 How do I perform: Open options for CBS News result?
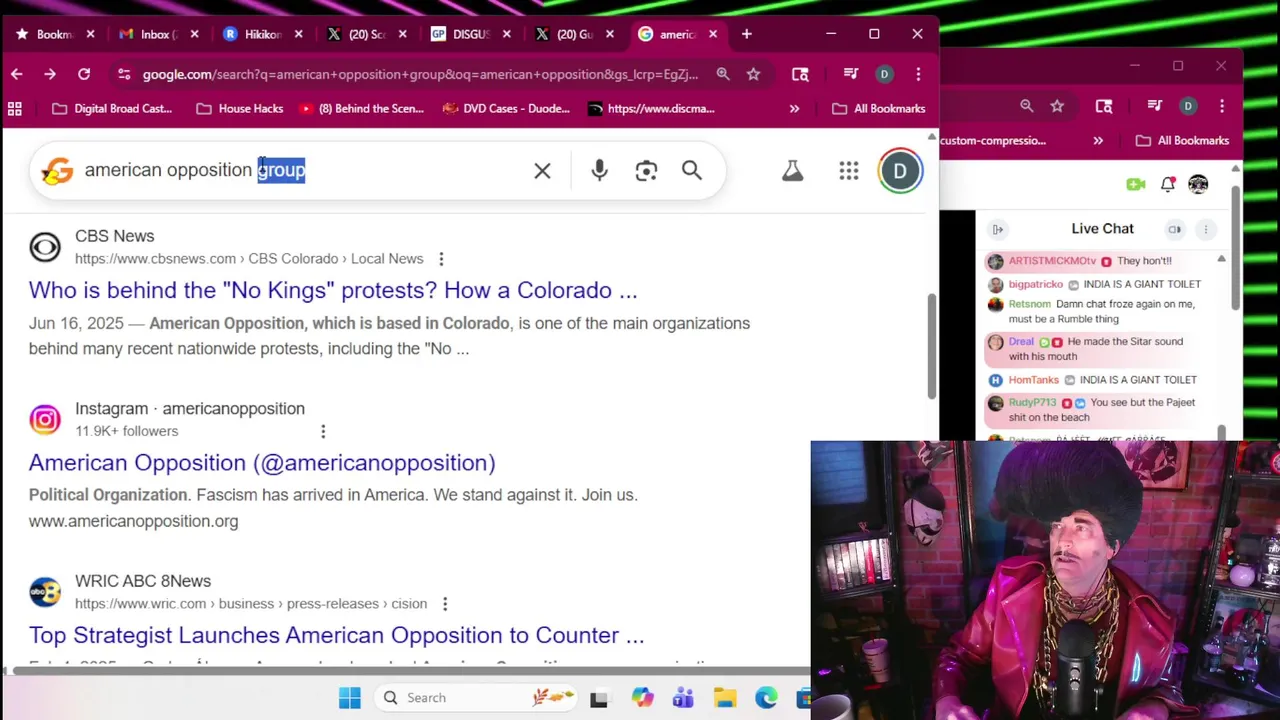click(441, 259)
